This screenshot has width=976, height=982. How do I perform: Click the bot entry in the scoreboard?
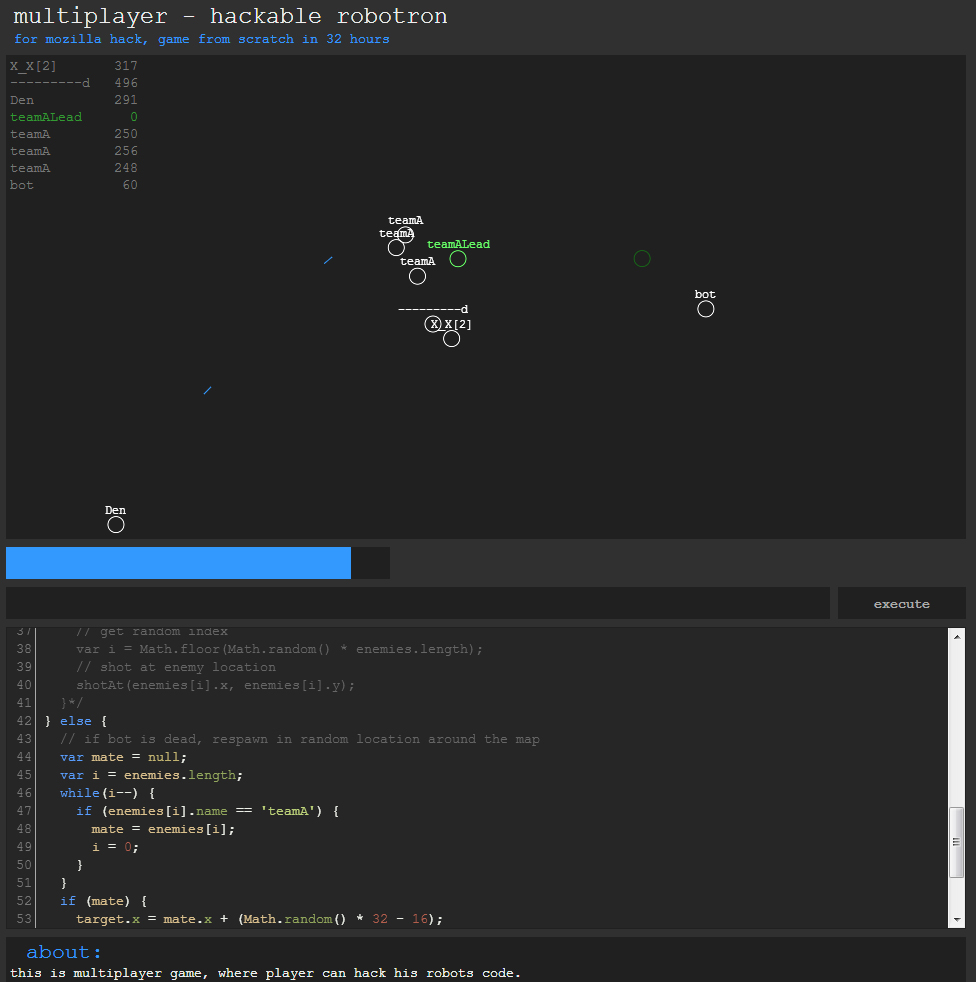[22, 185]
